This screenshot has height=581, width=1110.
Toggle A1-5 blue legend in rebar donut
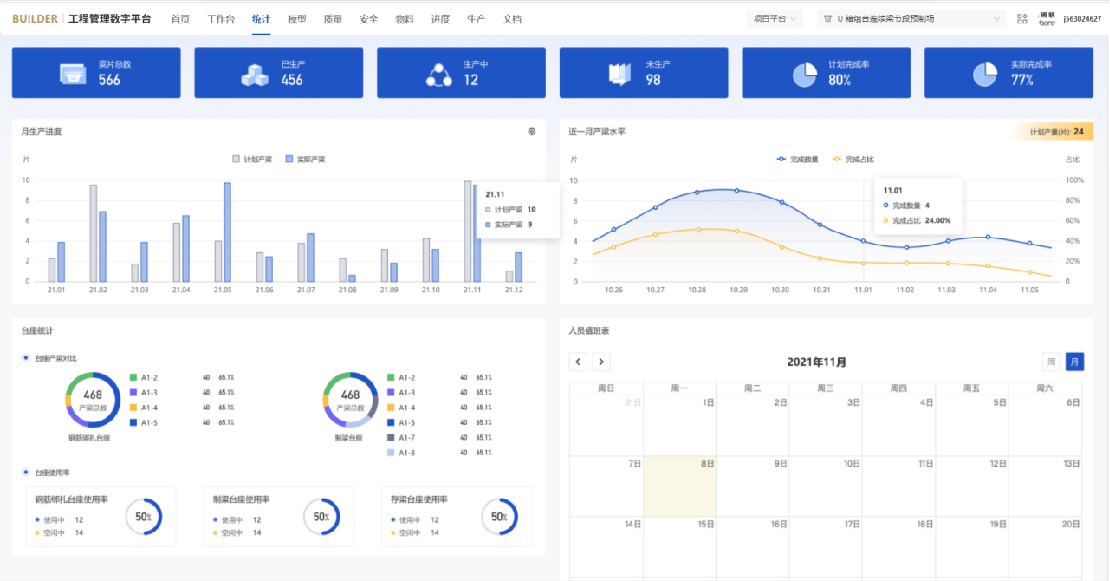click(144, 422)
